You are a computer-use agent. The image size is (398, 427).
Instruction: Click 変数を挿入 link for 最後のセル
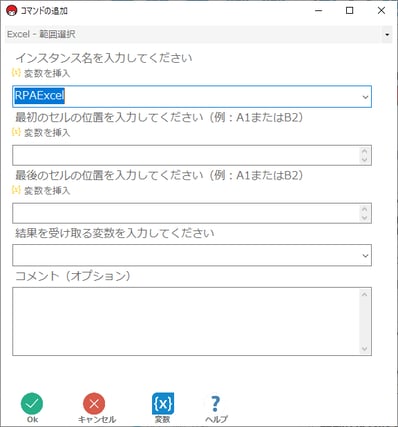point(47,191)
